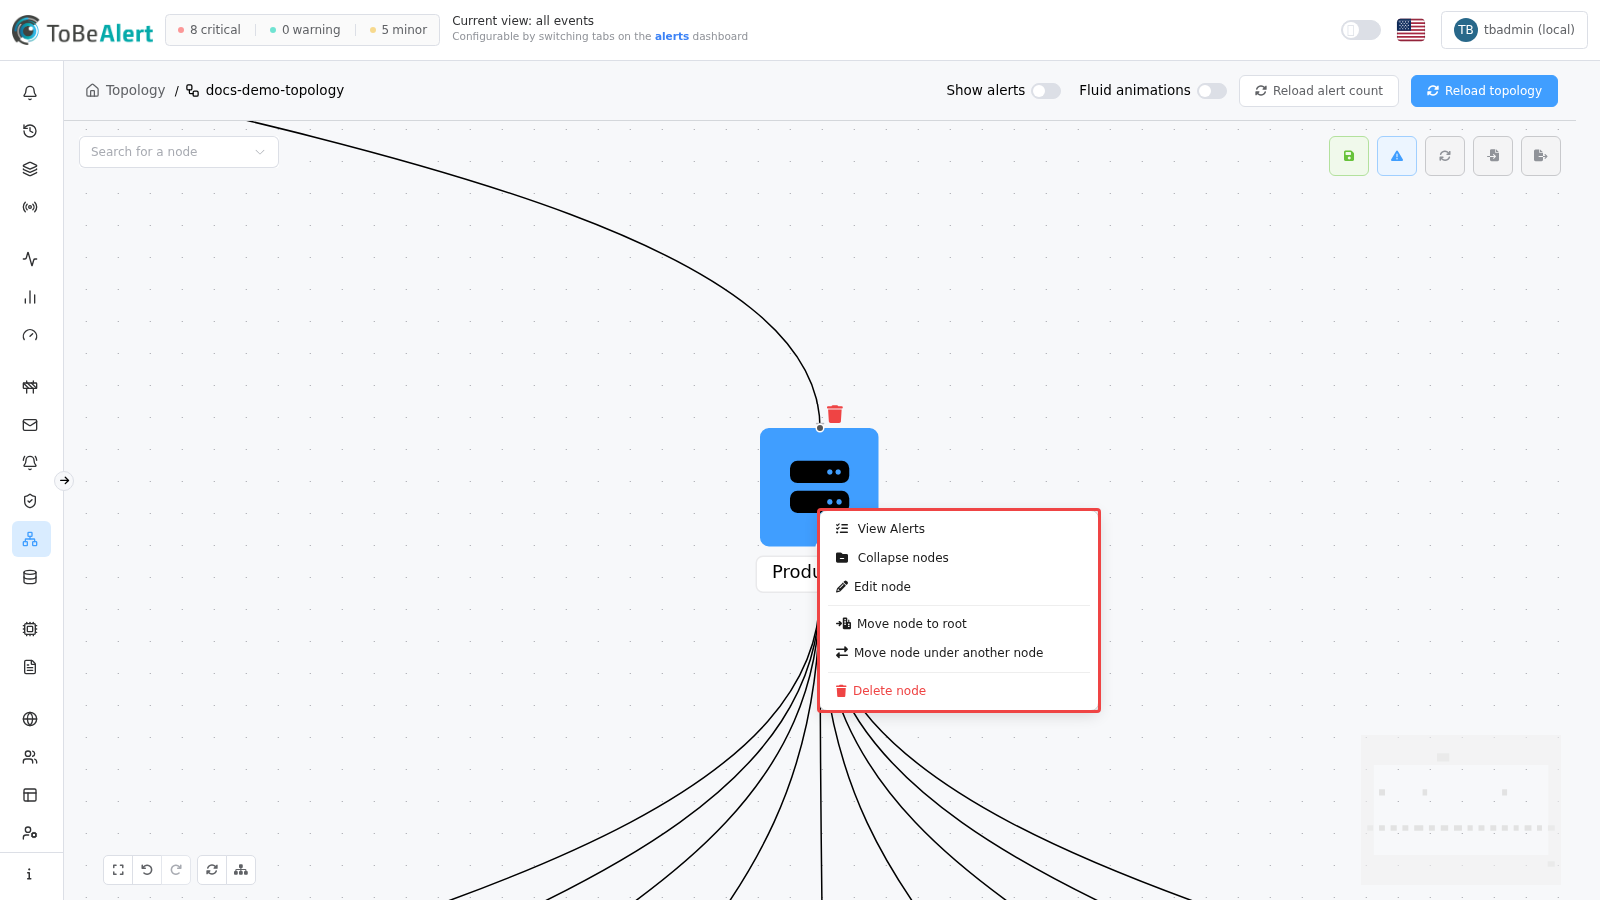
Task: Click the topology minimap overview
Action: coord(1461,810)
